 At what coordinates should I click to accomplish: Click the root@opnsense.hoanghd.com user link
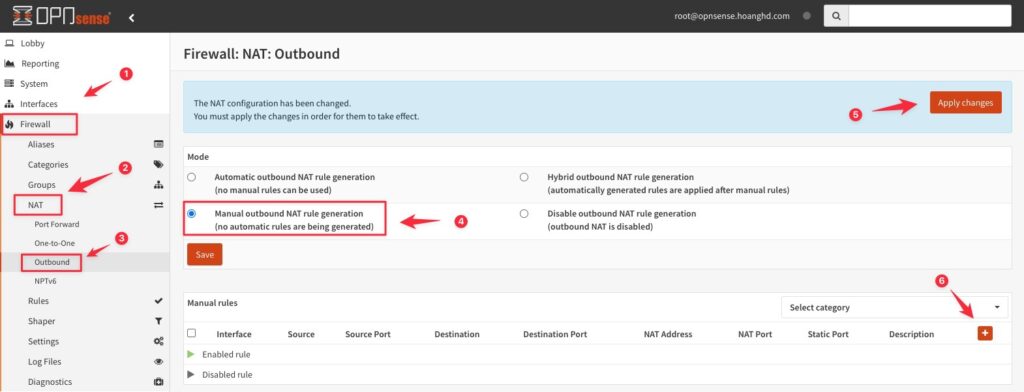pyautogui.click(x=732, y=16)
